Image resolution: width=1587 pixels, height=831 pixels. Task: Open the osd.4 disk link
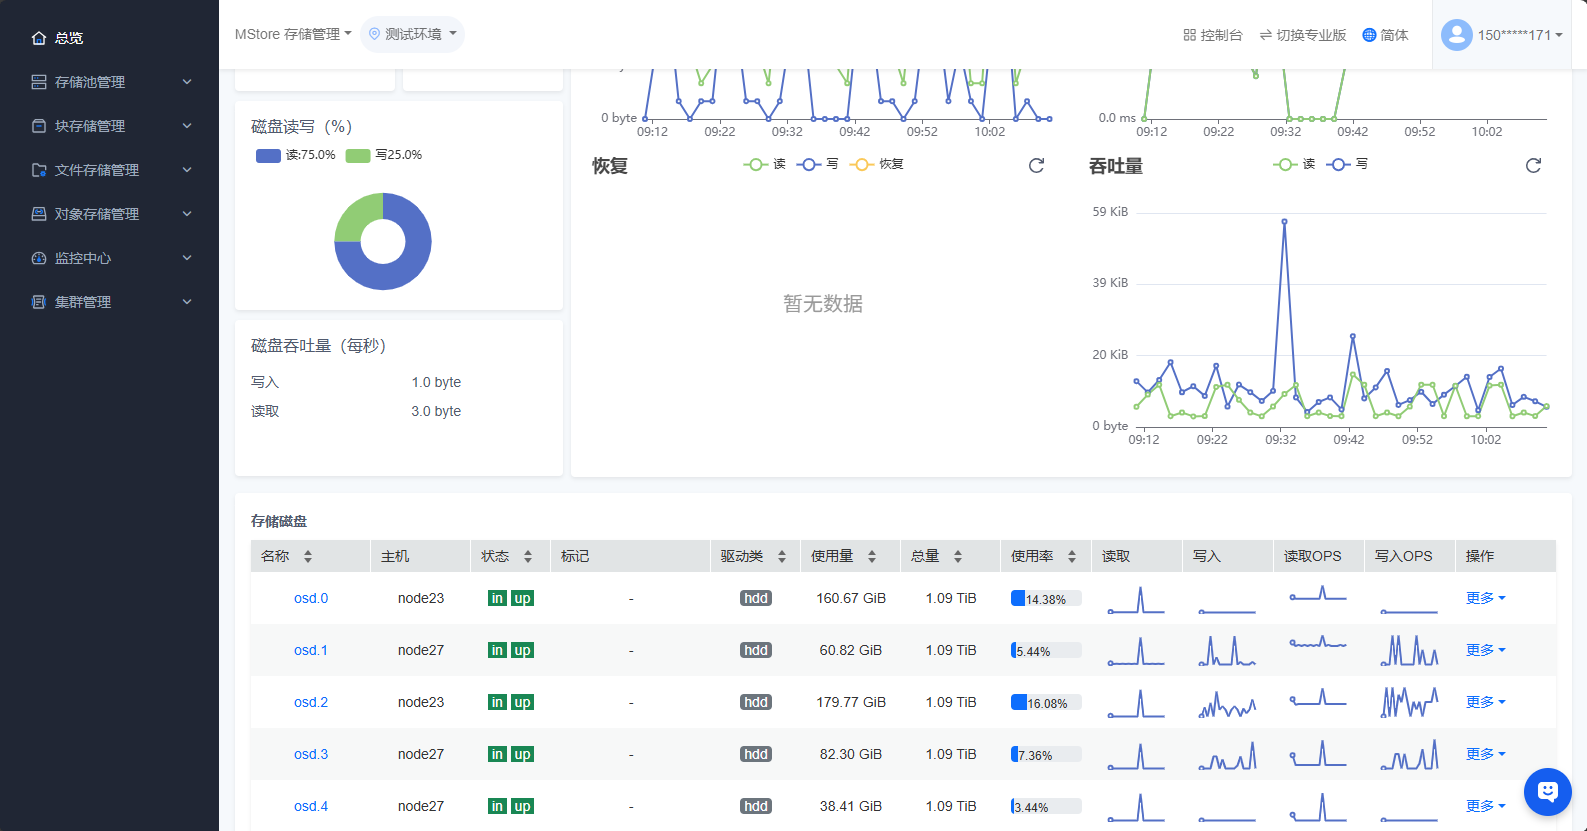click(311, 806)
